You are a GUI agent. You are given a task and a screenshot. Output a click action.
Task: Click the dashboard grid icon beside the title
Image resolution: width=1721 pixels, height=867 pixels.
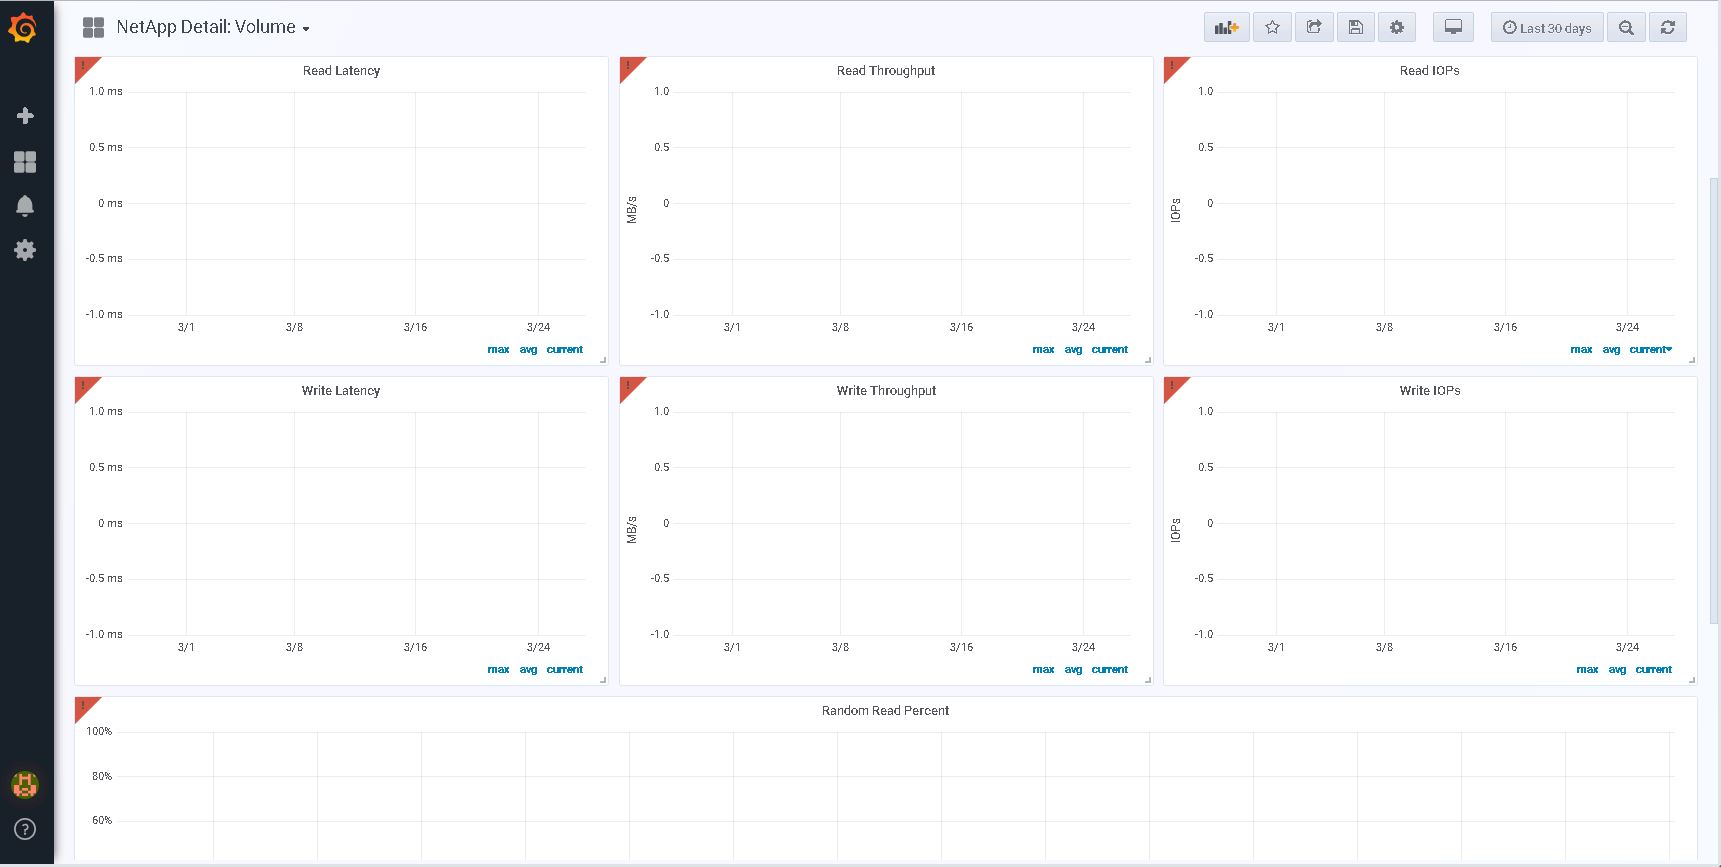click(93, 28)
